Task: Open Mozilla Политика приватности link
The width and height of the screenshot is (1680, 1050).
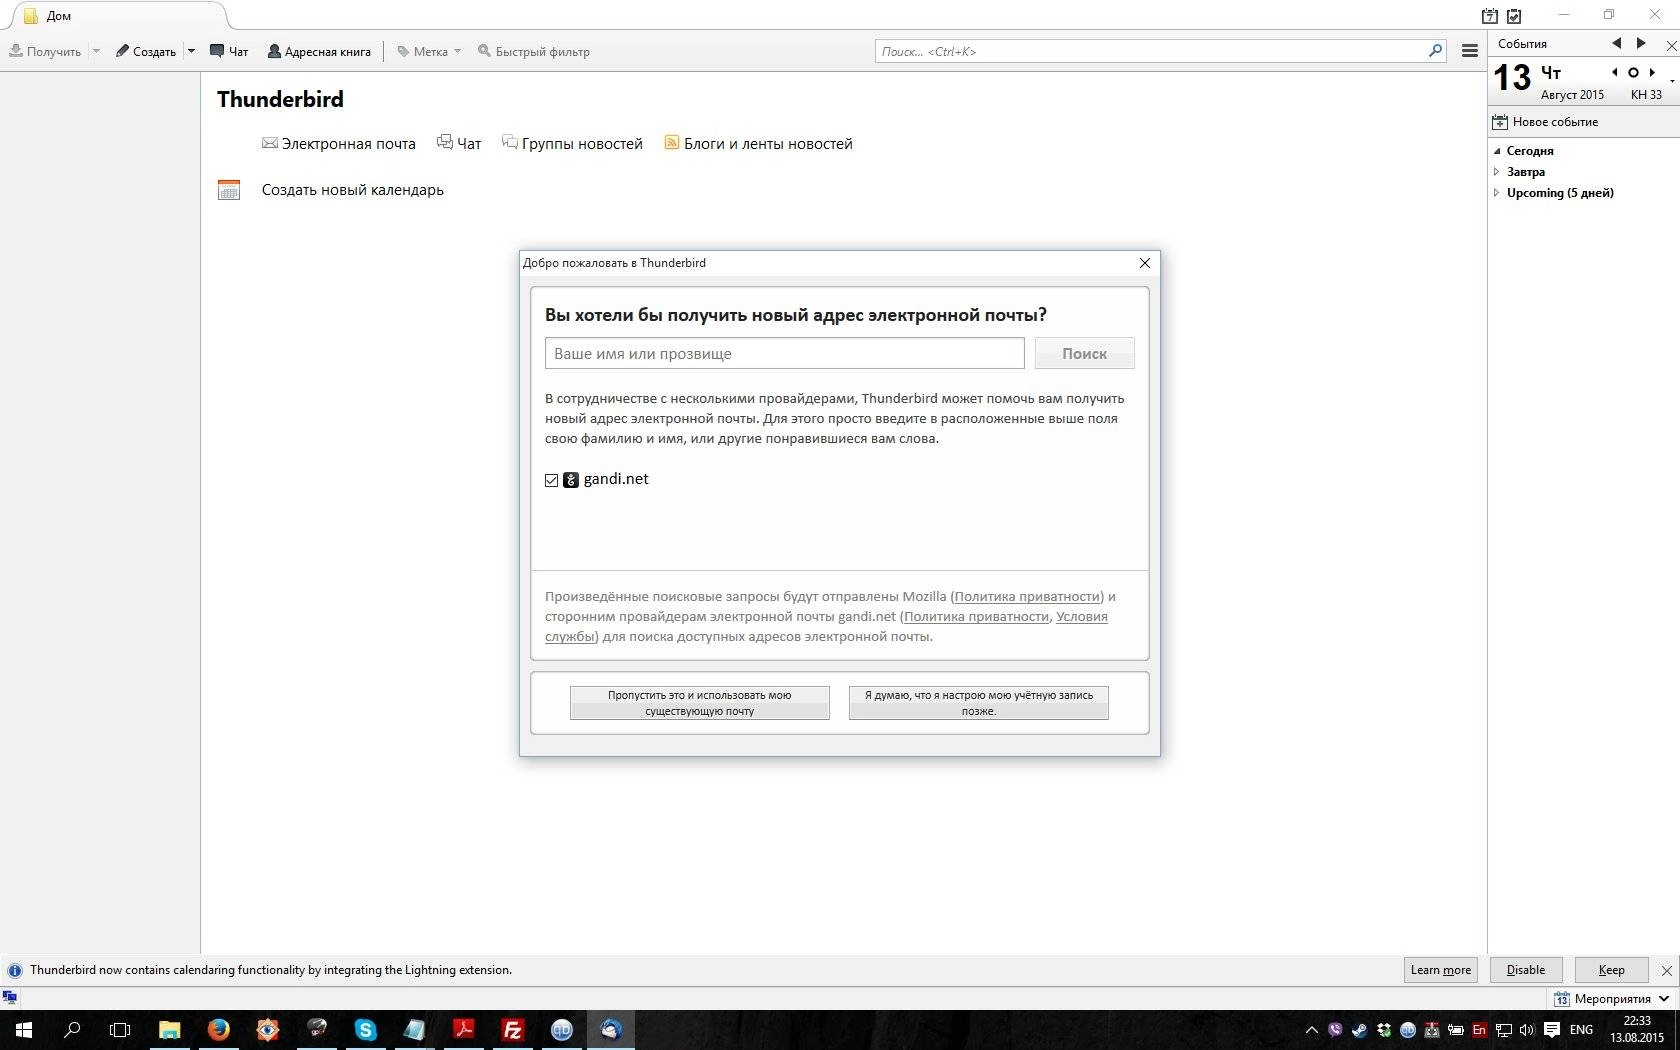Action: (x=1027, y=597)
